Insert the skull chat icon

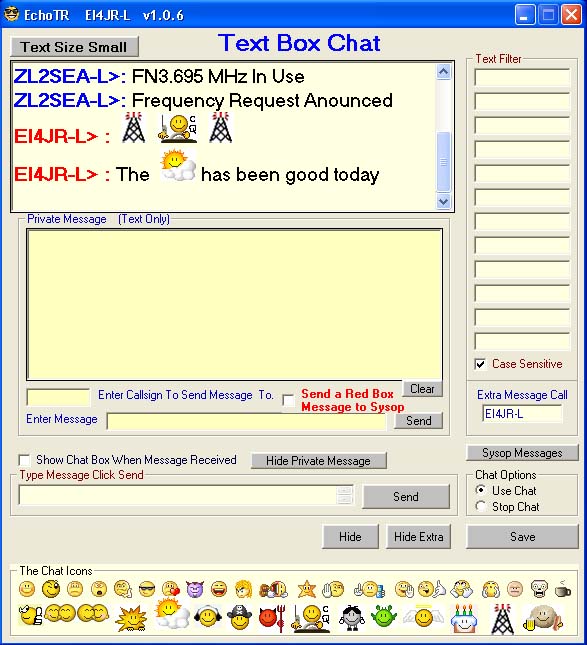538,589
